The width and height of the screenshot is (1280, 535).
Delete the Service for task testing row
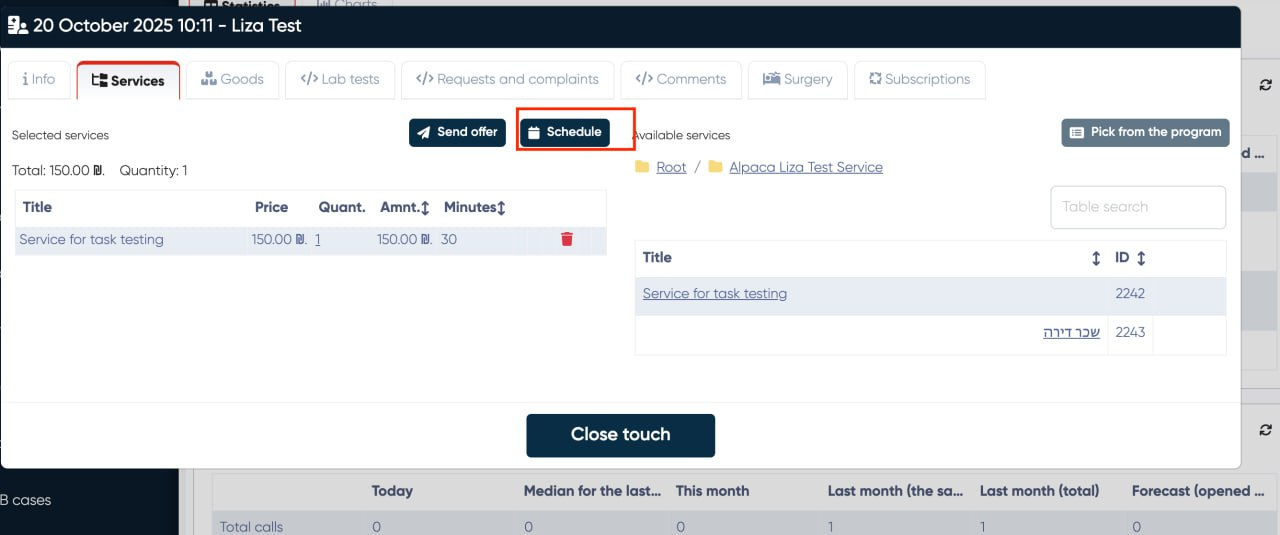(x=567, y=239)
